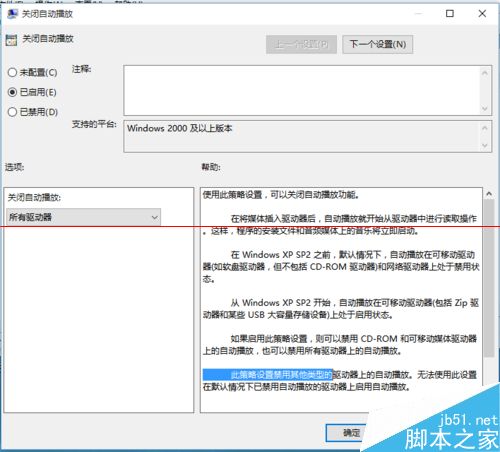
Task: Click the policy setting icon beside 关闭自动播放 heading
Action: [x=11, y=40]
